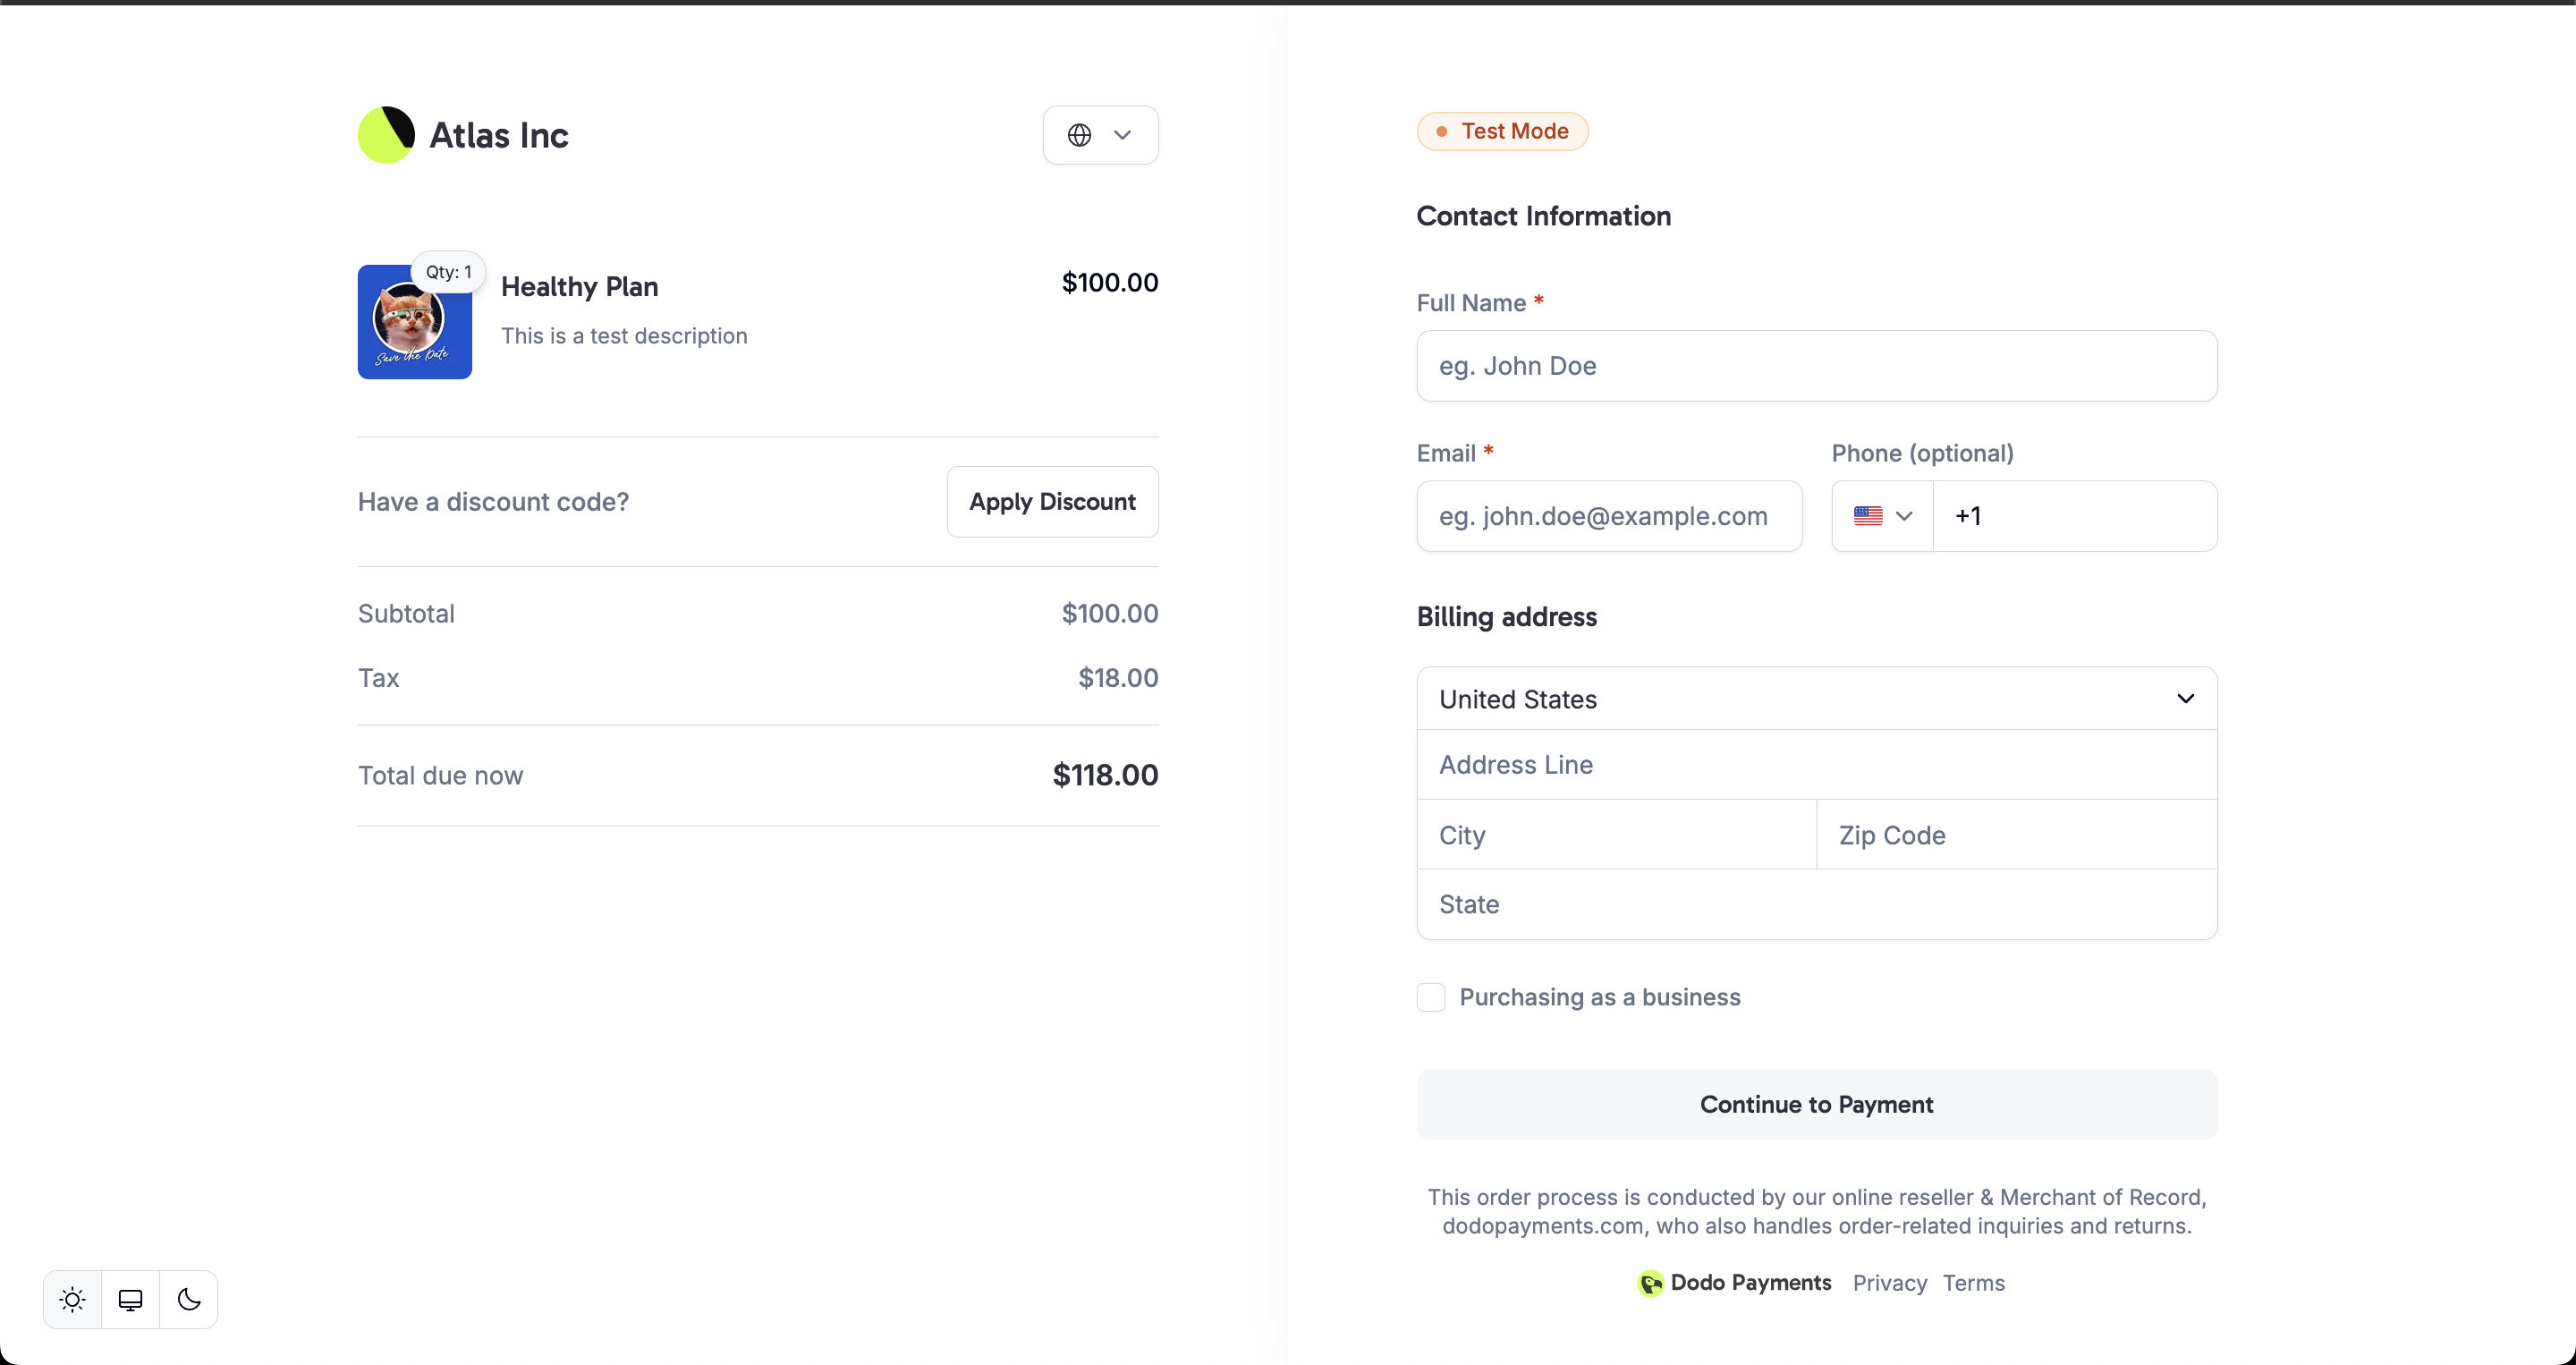This screenshot has height=1365, width=2576.
Task: Click into the Email input
Action: point(1609,516)
